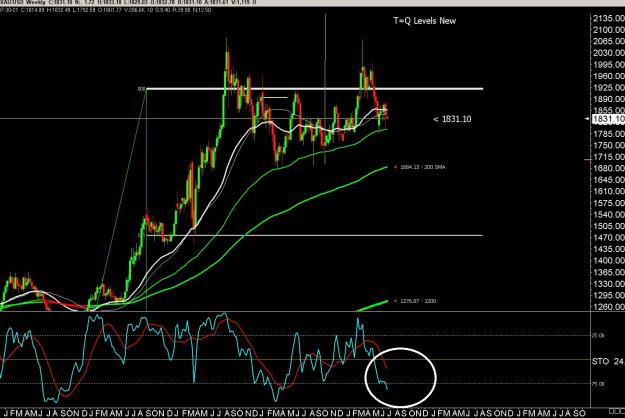The image size is (625, 418).
Task: Click the XAUUSD Weekly chart title
Action: 21,2
